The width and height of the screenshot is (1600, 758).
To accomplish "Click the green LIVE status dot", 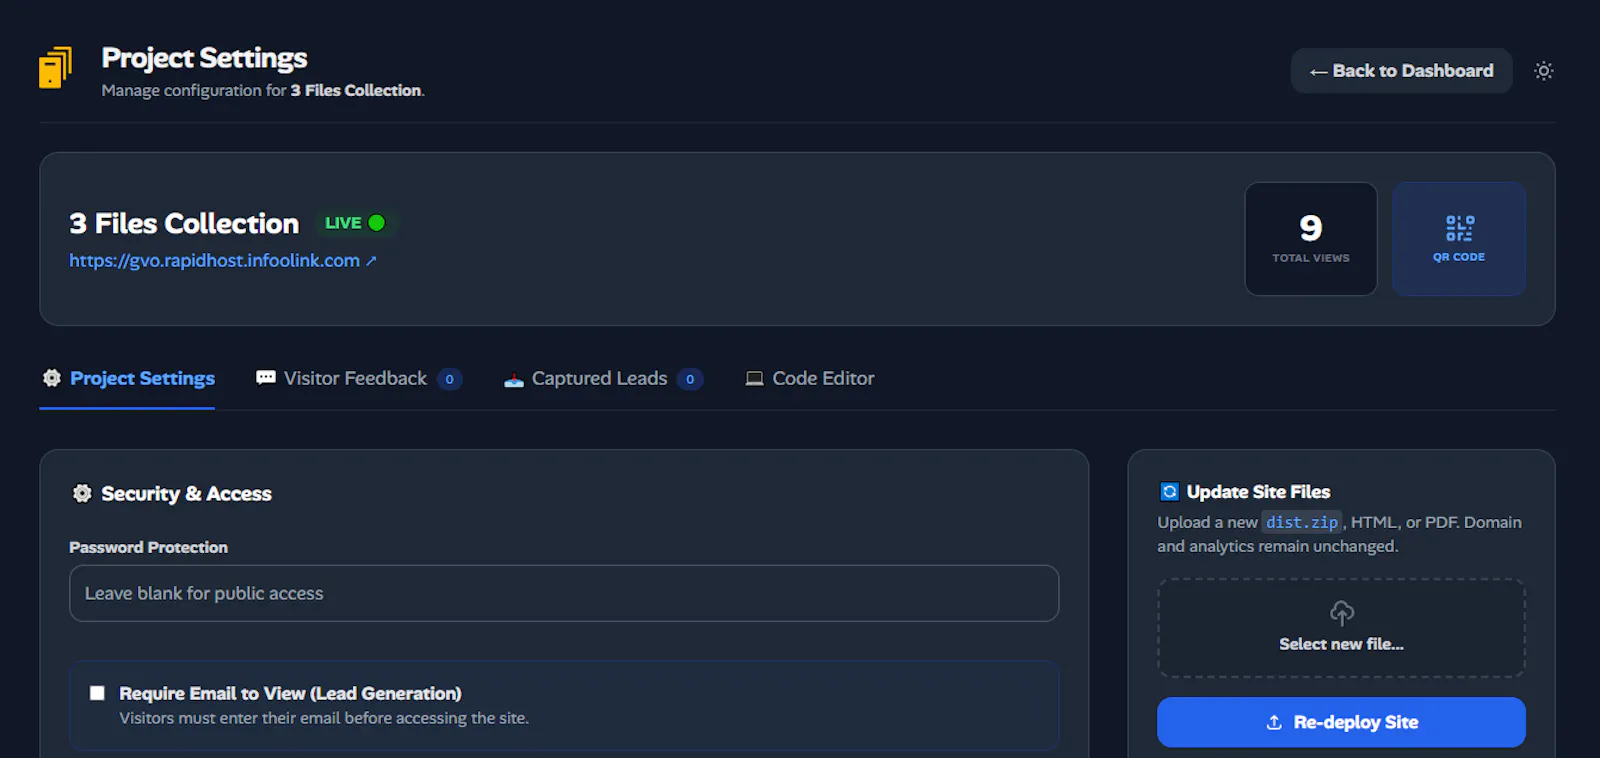I will [x=377, y=223].
